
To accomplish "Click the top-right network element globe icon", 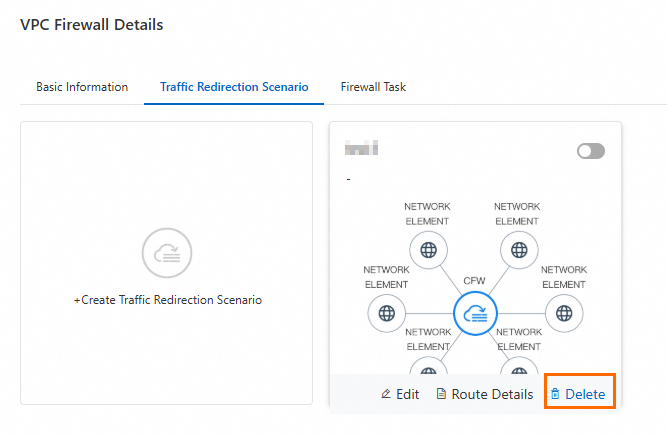I will (x=519, y=250).
